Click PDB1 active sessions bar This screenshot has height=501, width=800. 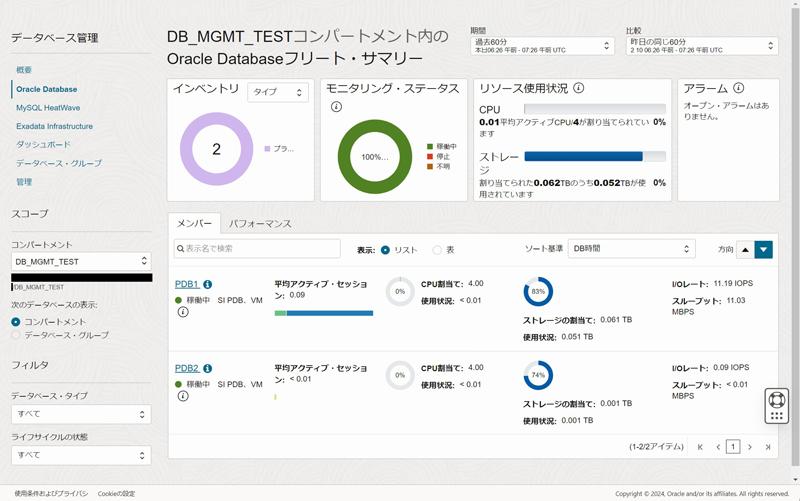coord(324,313)
